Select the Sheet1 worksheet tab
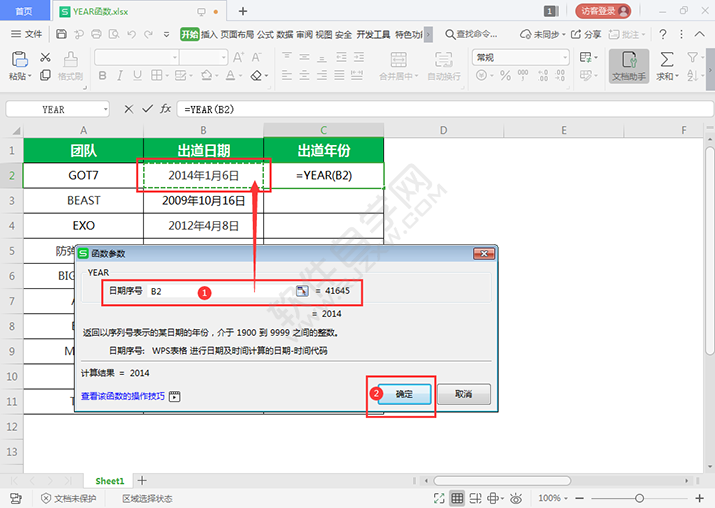 [x=109, y=481]
